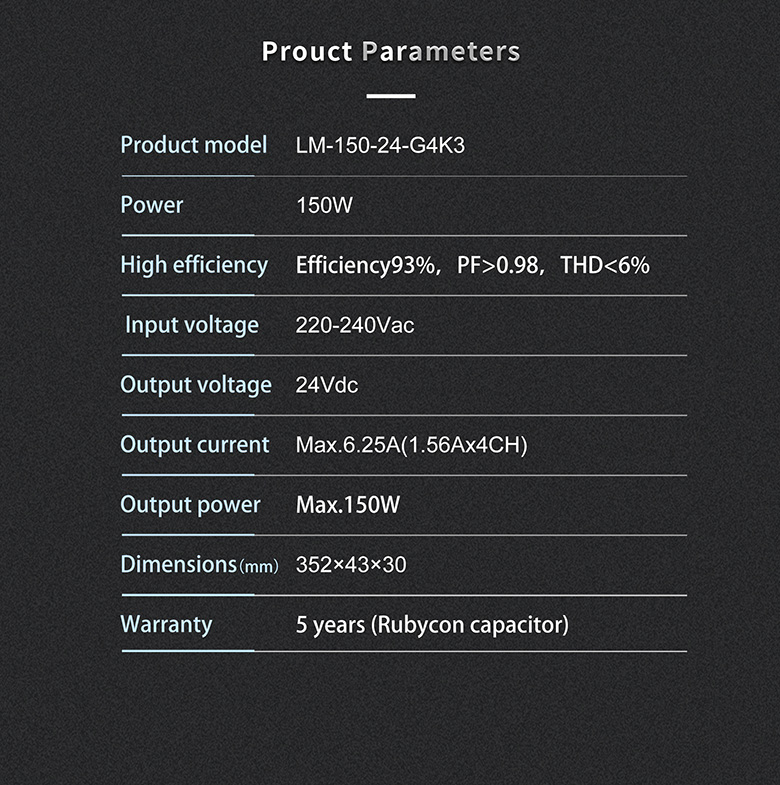This screenshot has width=780, height=785.
Task: Click the "THD<6%" value
Action: point(605,266)
